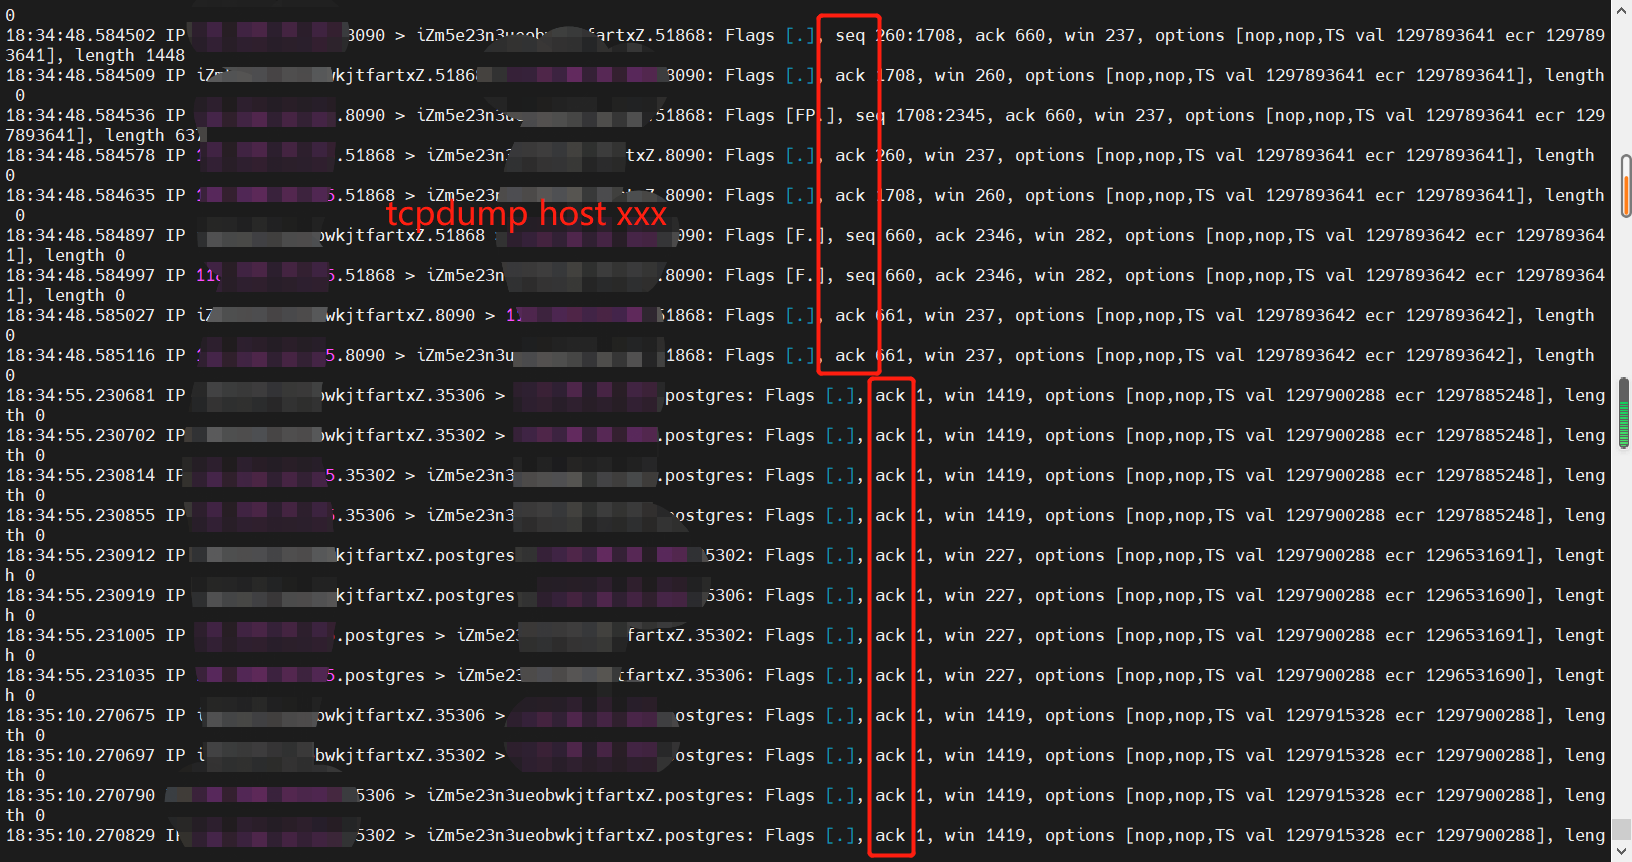Click timestamp 18:34:48.585116

point(81,355)
